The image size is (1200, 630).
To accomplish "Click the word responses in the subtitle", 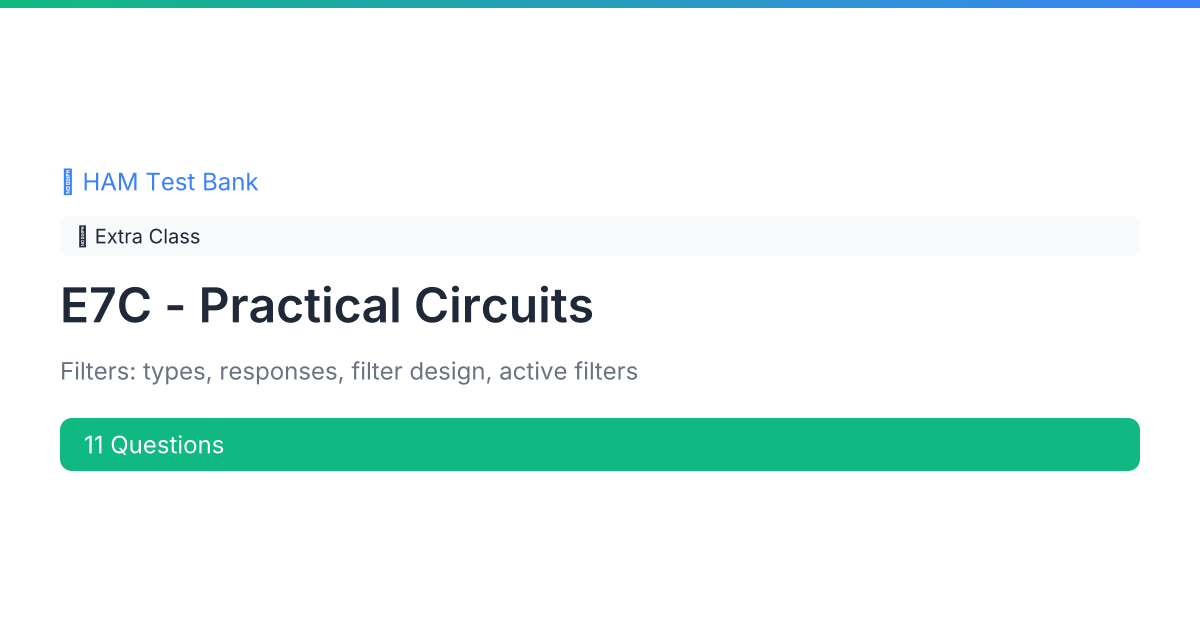I will [282, 372].
